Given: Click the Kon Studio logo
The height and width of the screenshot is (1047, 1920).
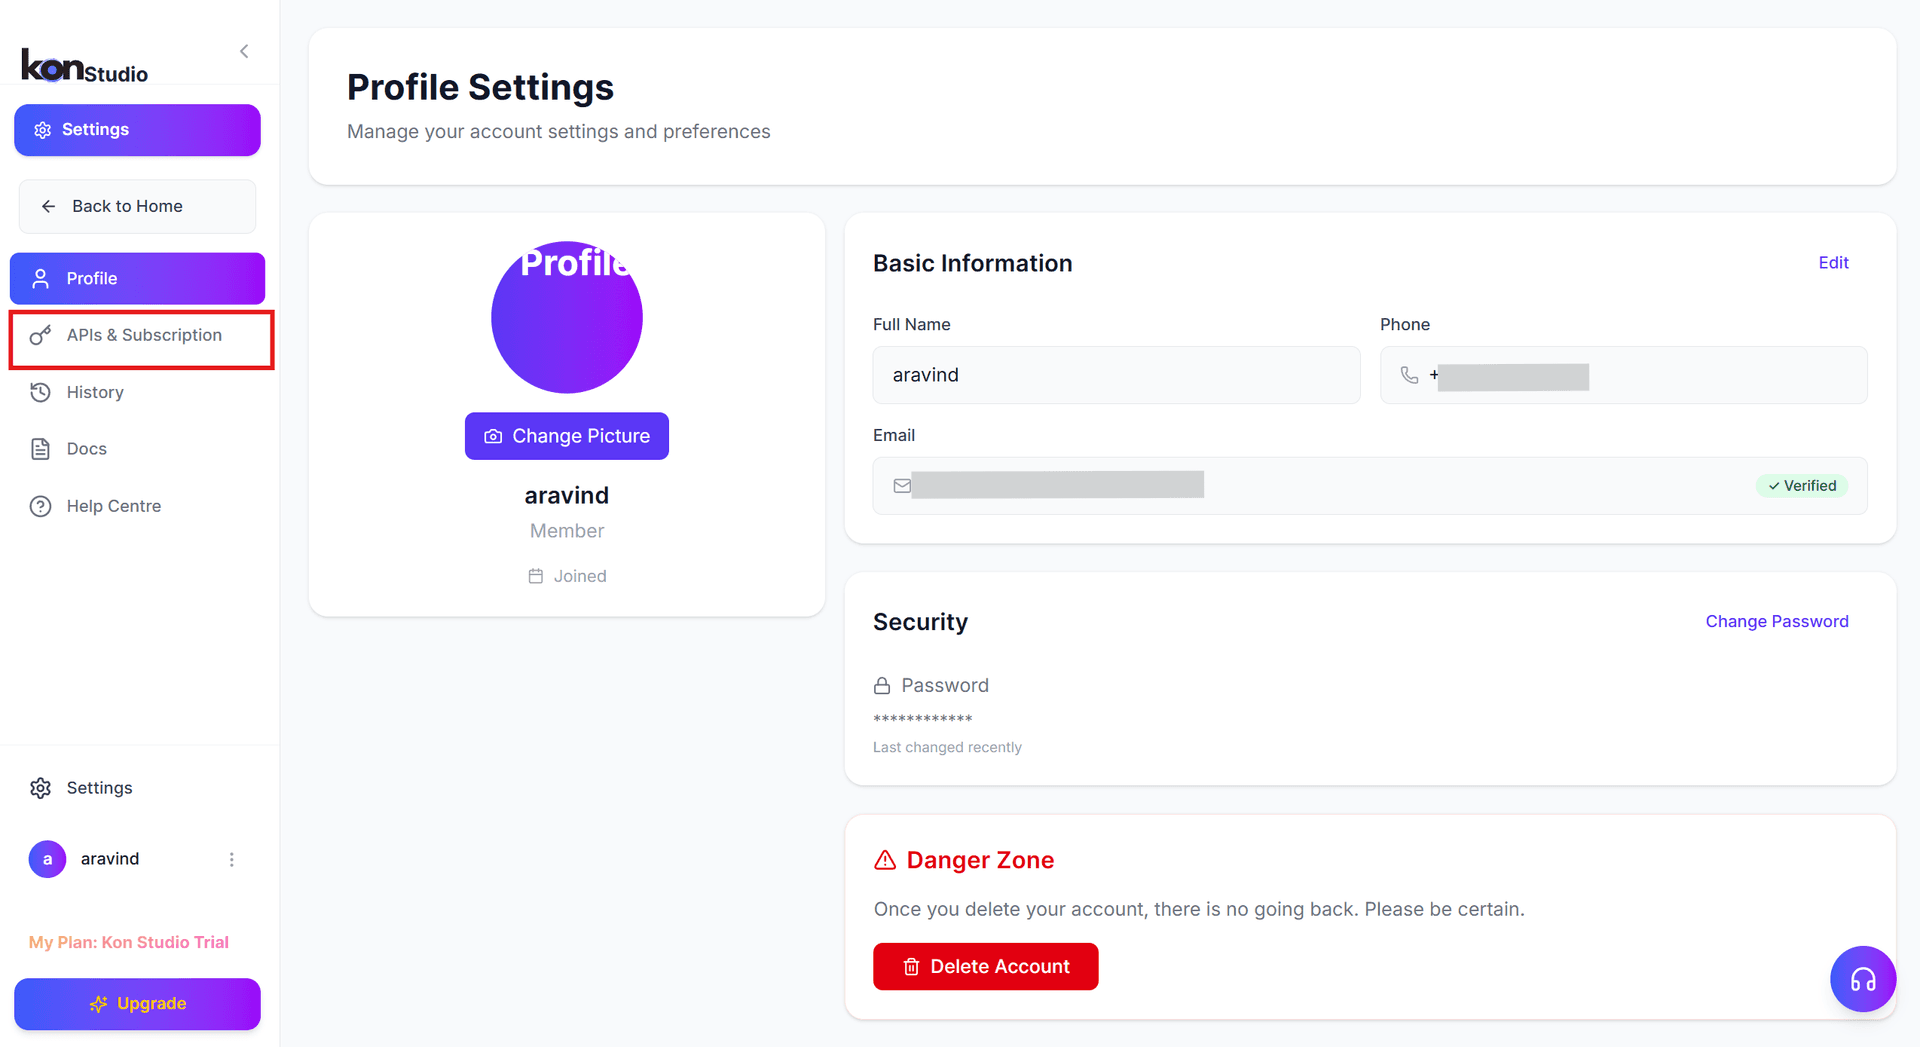Looking at the screenshot, I should pos(84,65).
